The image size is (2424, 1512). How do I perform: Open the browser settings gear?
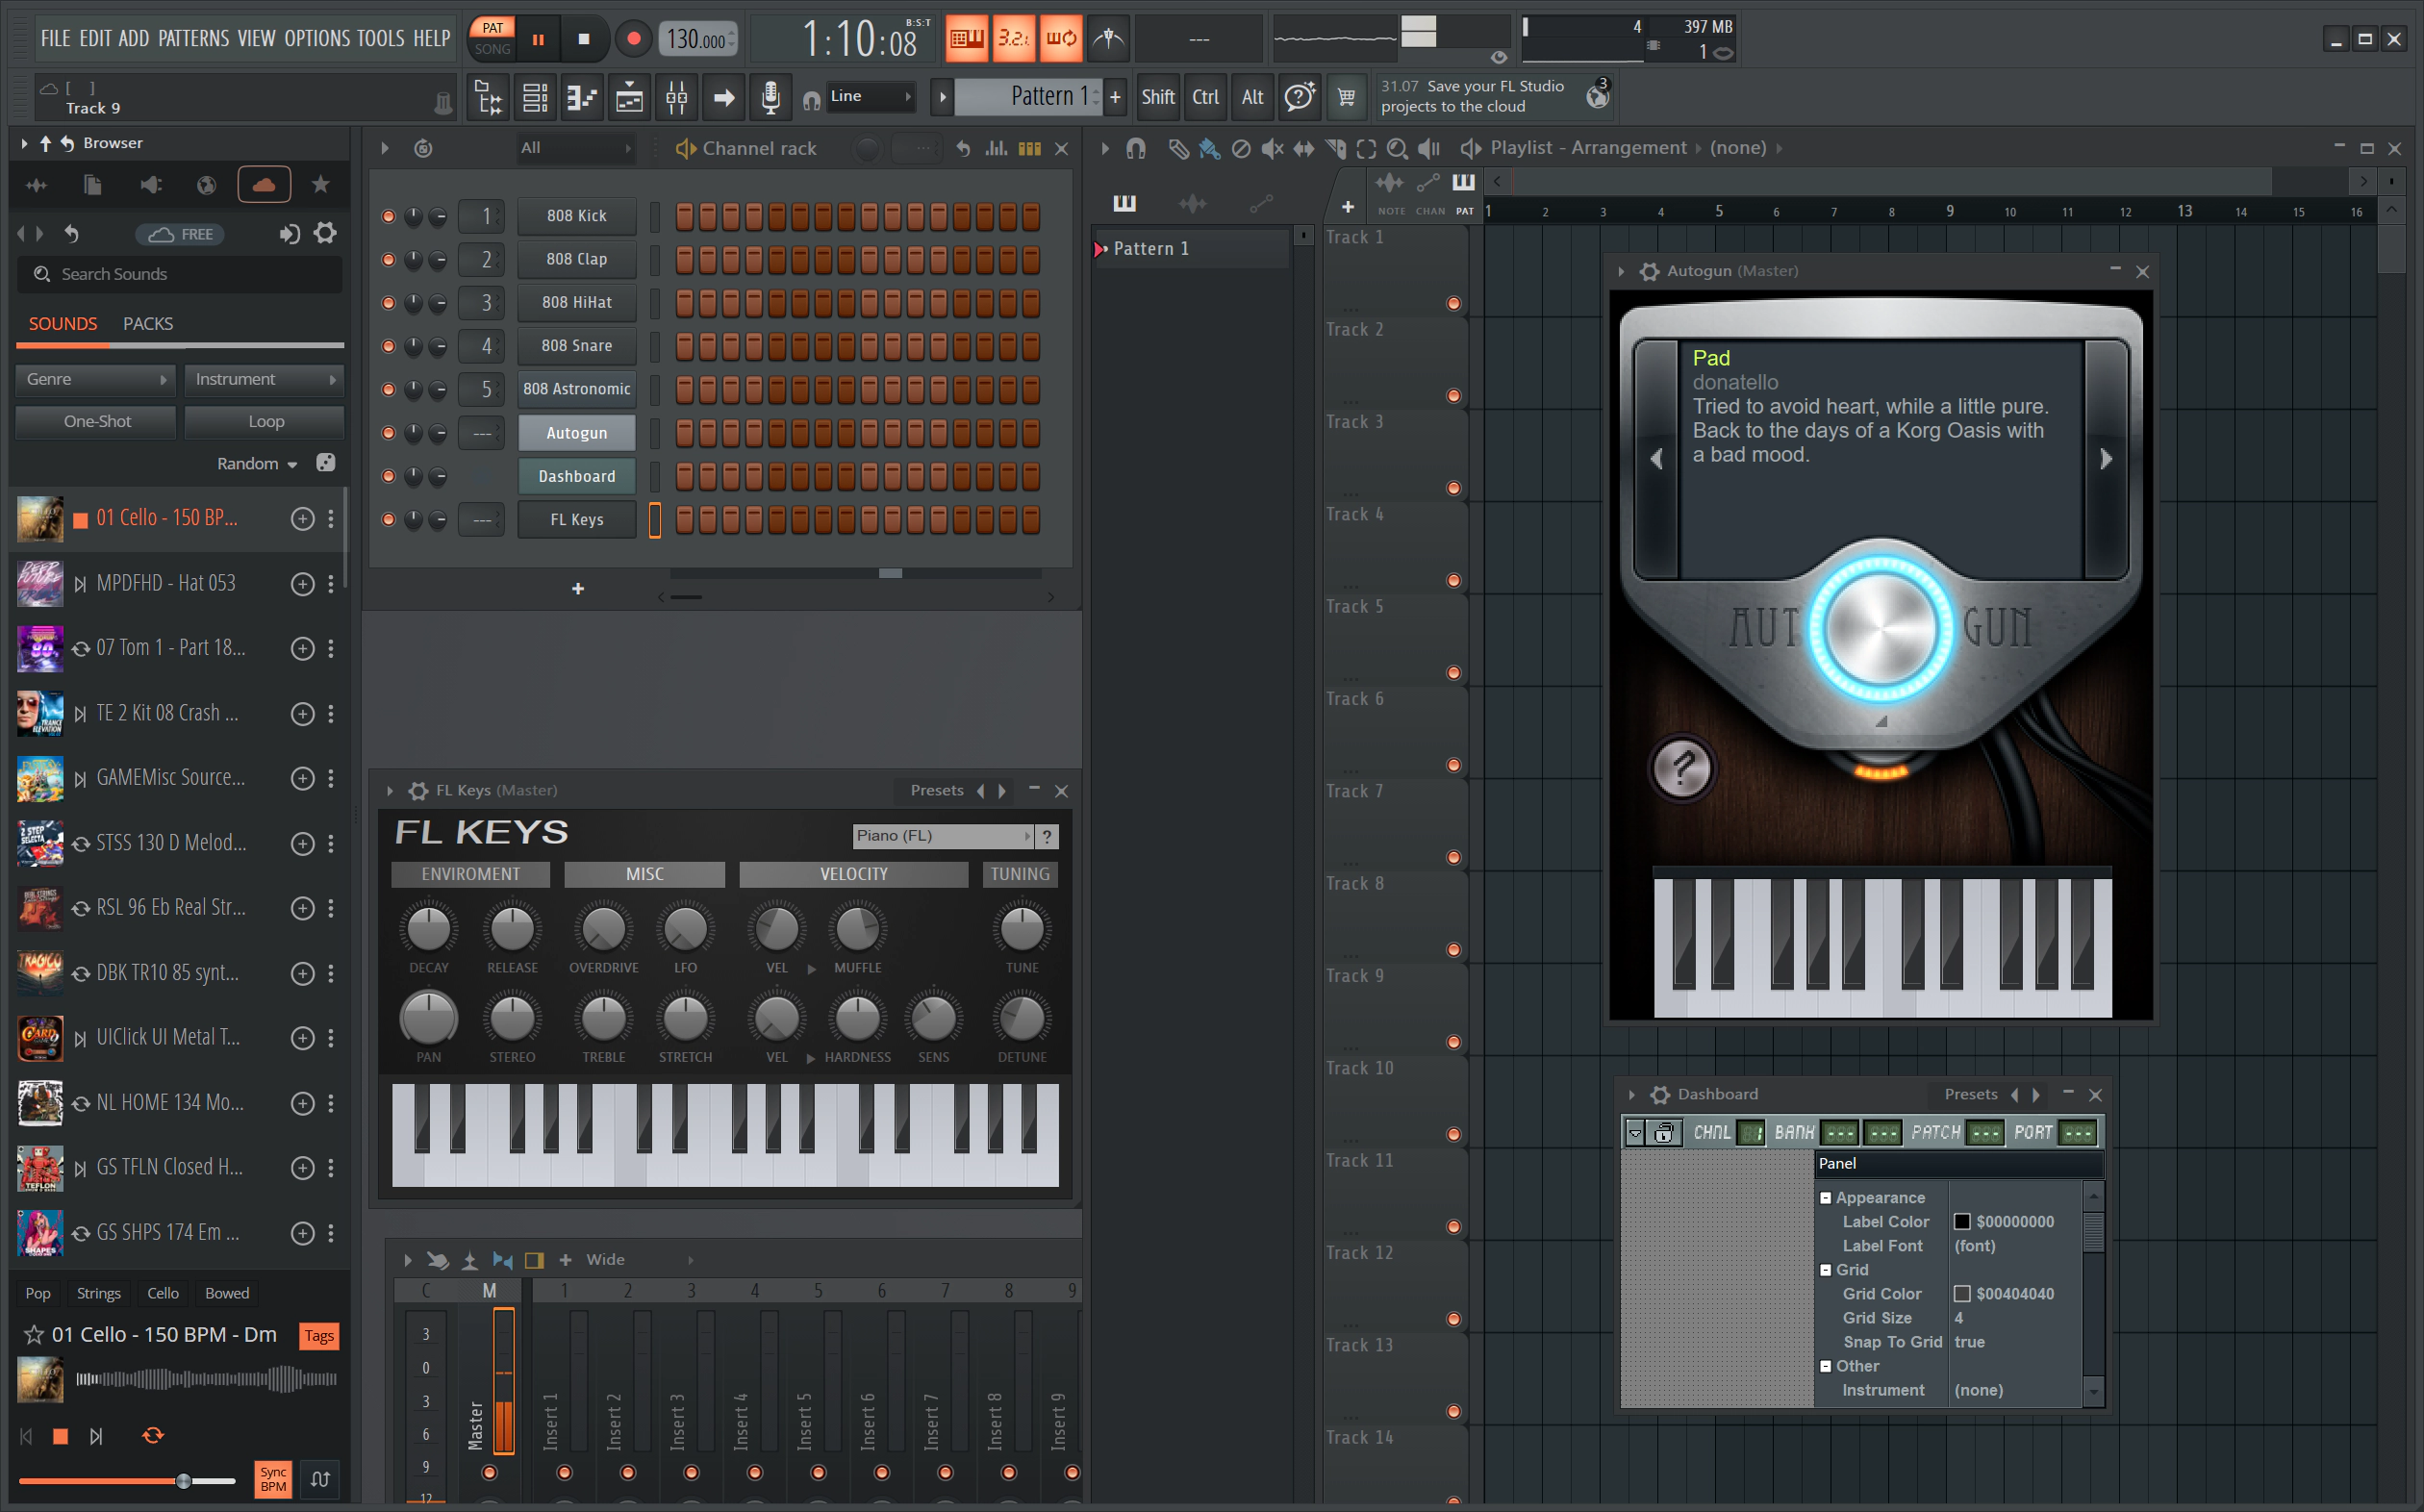point(325,233)
